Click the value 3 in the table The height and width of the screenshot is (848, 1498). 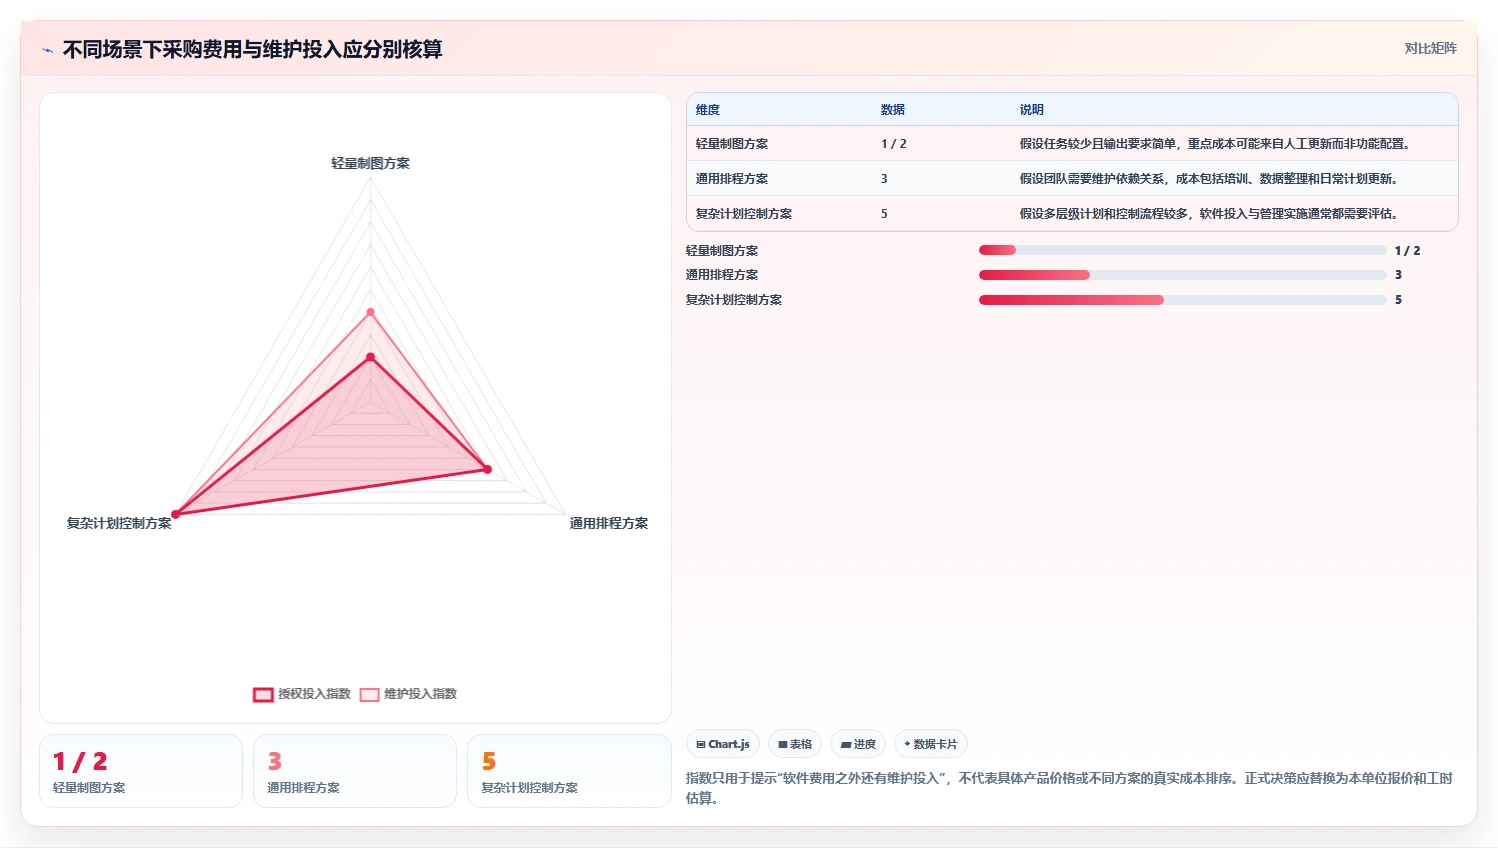click(x=884, y=179)
